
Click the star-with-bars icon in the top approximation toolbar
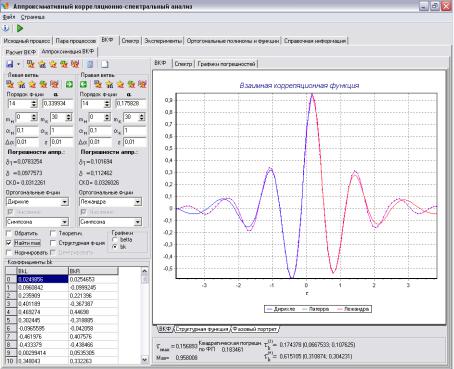click(x=42, y=64)
